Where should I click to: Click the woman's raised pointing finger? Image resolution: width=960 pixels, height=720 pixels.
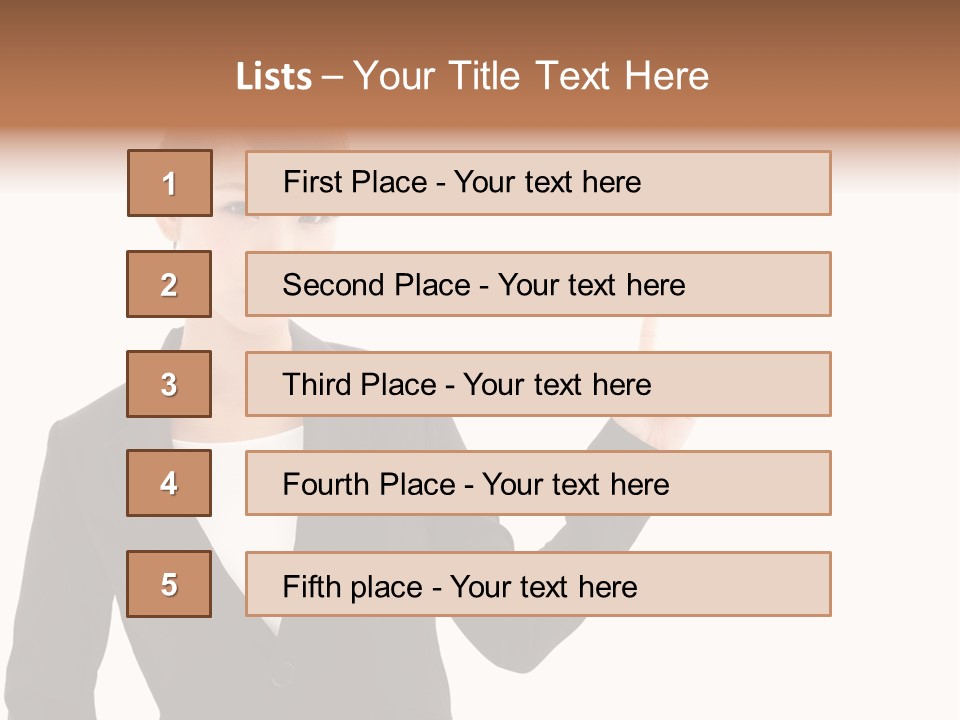(x=649, y=334)
